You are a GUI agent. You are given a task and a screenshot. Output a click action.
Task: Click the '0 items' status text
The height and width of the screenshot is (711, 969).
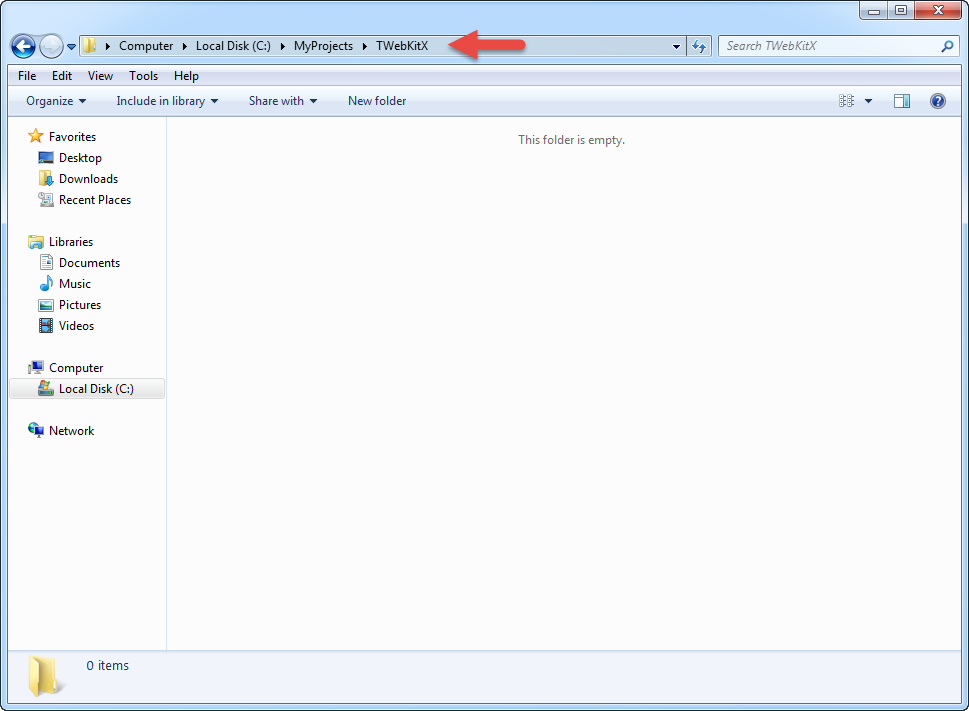(x=108, y=665)
